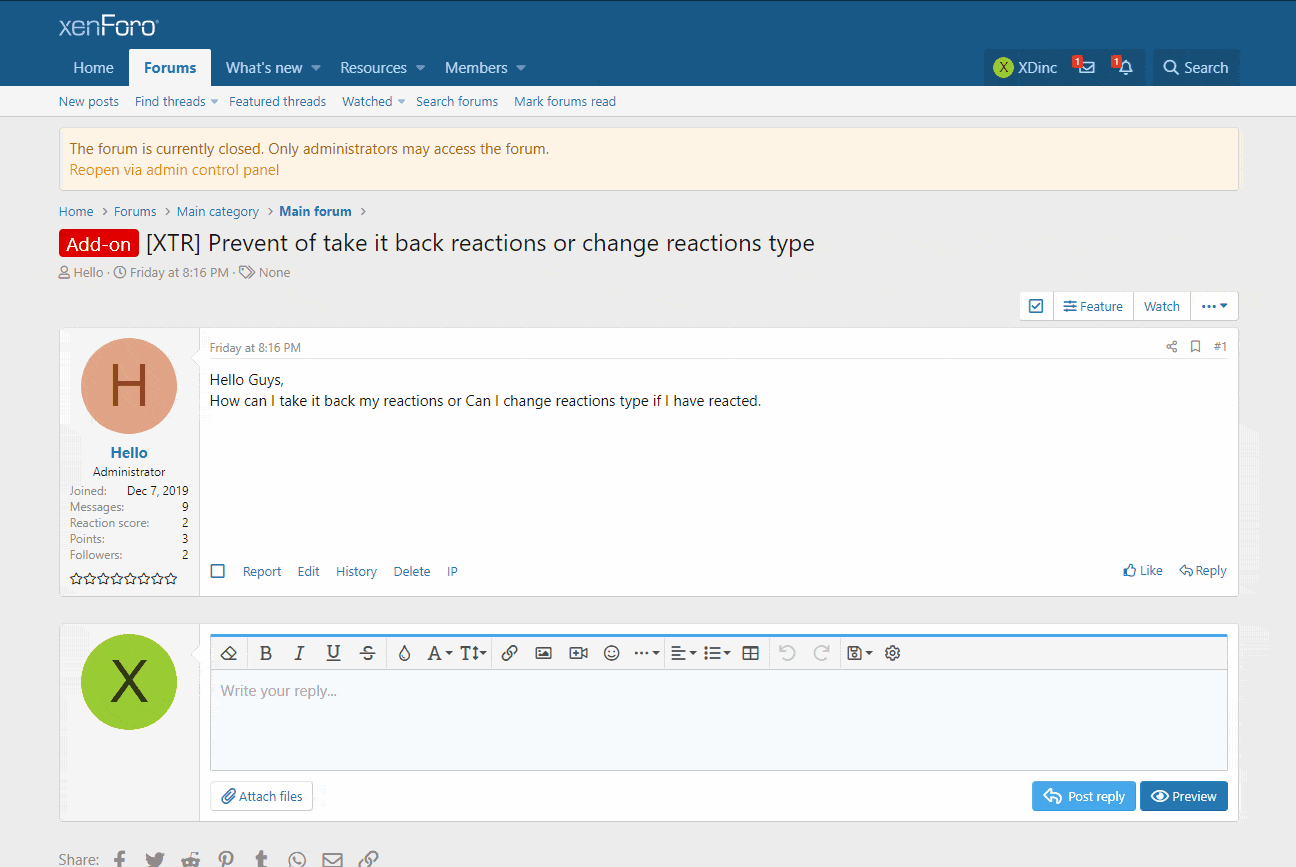Expand the What's new dropdown arrow
This screenshot has height=867, width=1296.
coord(316,68)
